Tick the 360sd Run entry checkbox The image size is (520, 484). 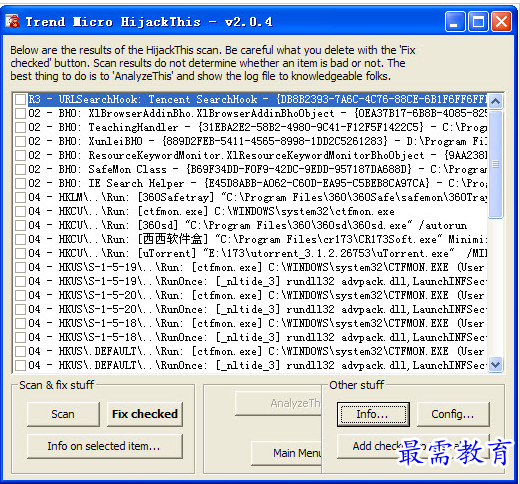21,225
